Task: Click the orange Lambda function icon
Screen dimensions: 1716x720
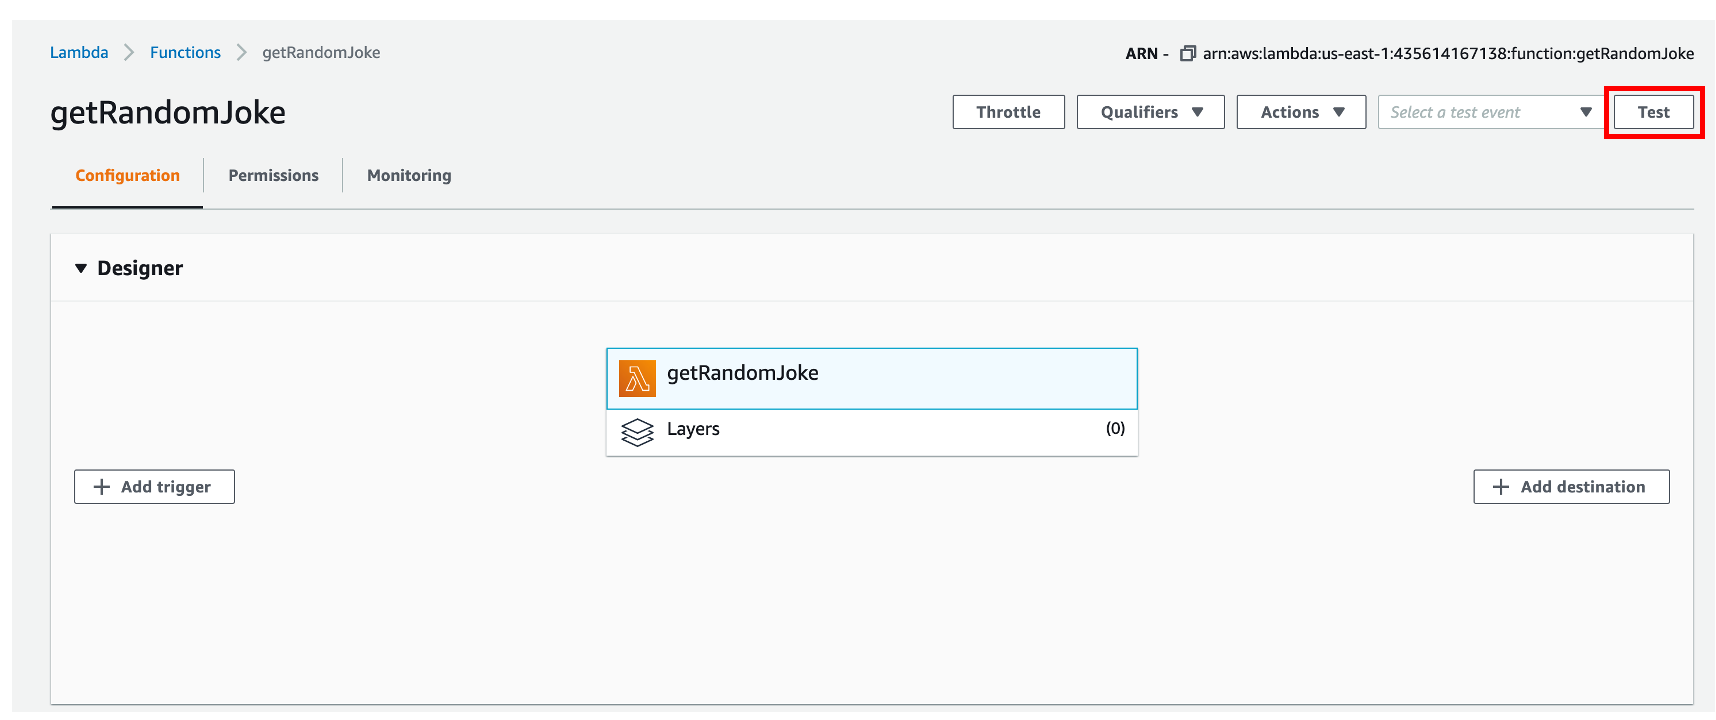Action: 637,379
